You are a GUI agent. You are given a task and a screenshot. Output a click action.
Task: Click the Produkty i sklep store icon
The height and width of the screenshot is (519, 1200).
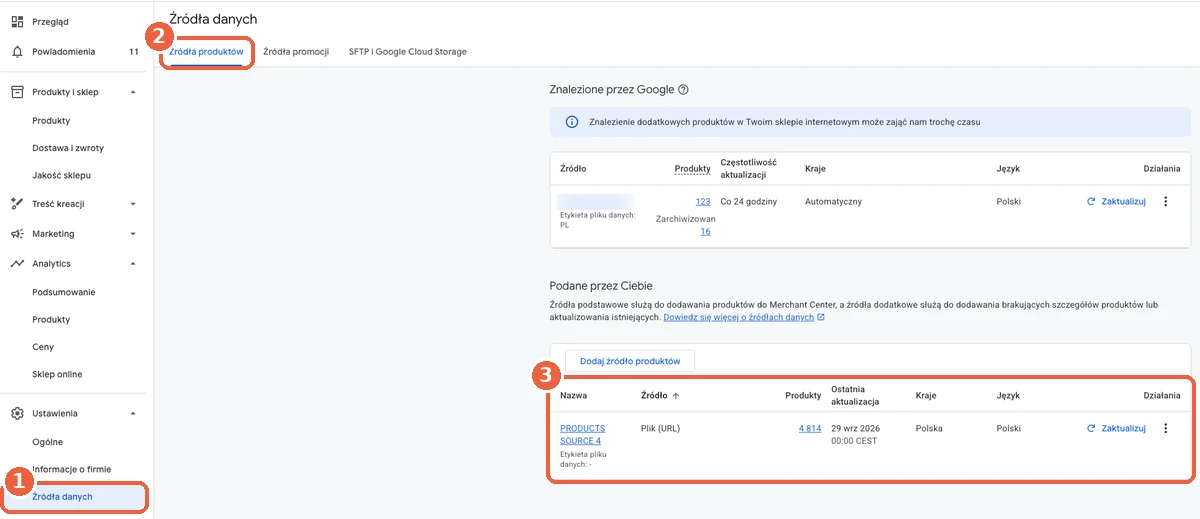(x=17, y=92)
